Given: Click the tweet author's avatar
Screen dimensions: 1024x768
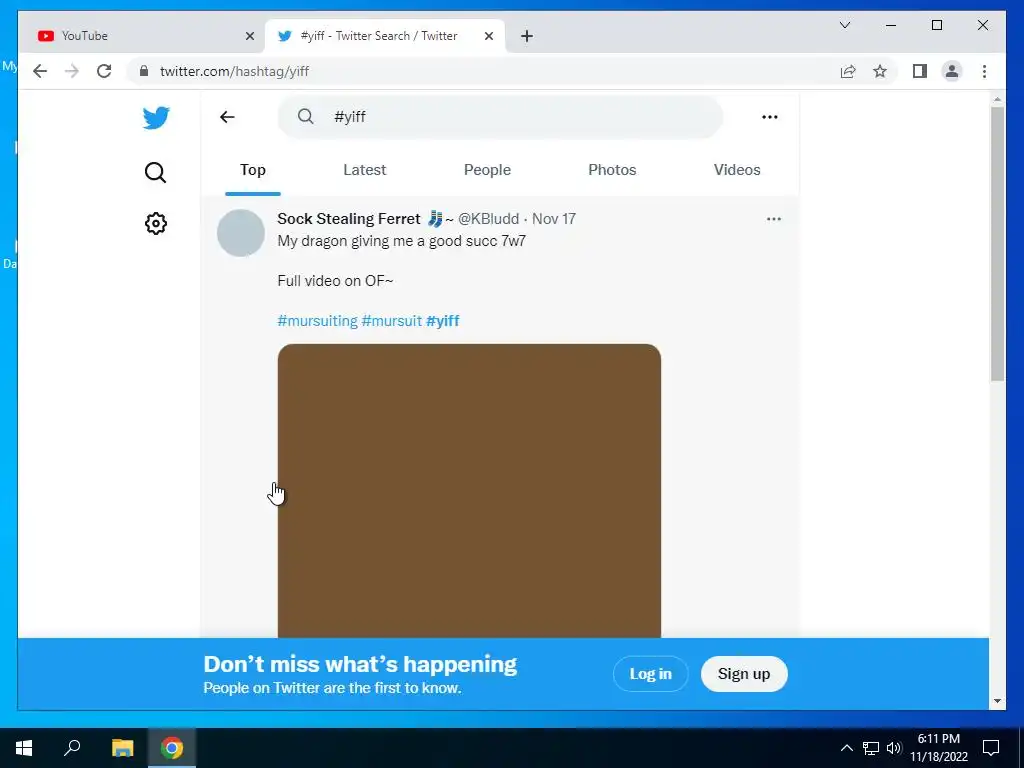Looking at the screenshot, I should (x=241, y=233).
